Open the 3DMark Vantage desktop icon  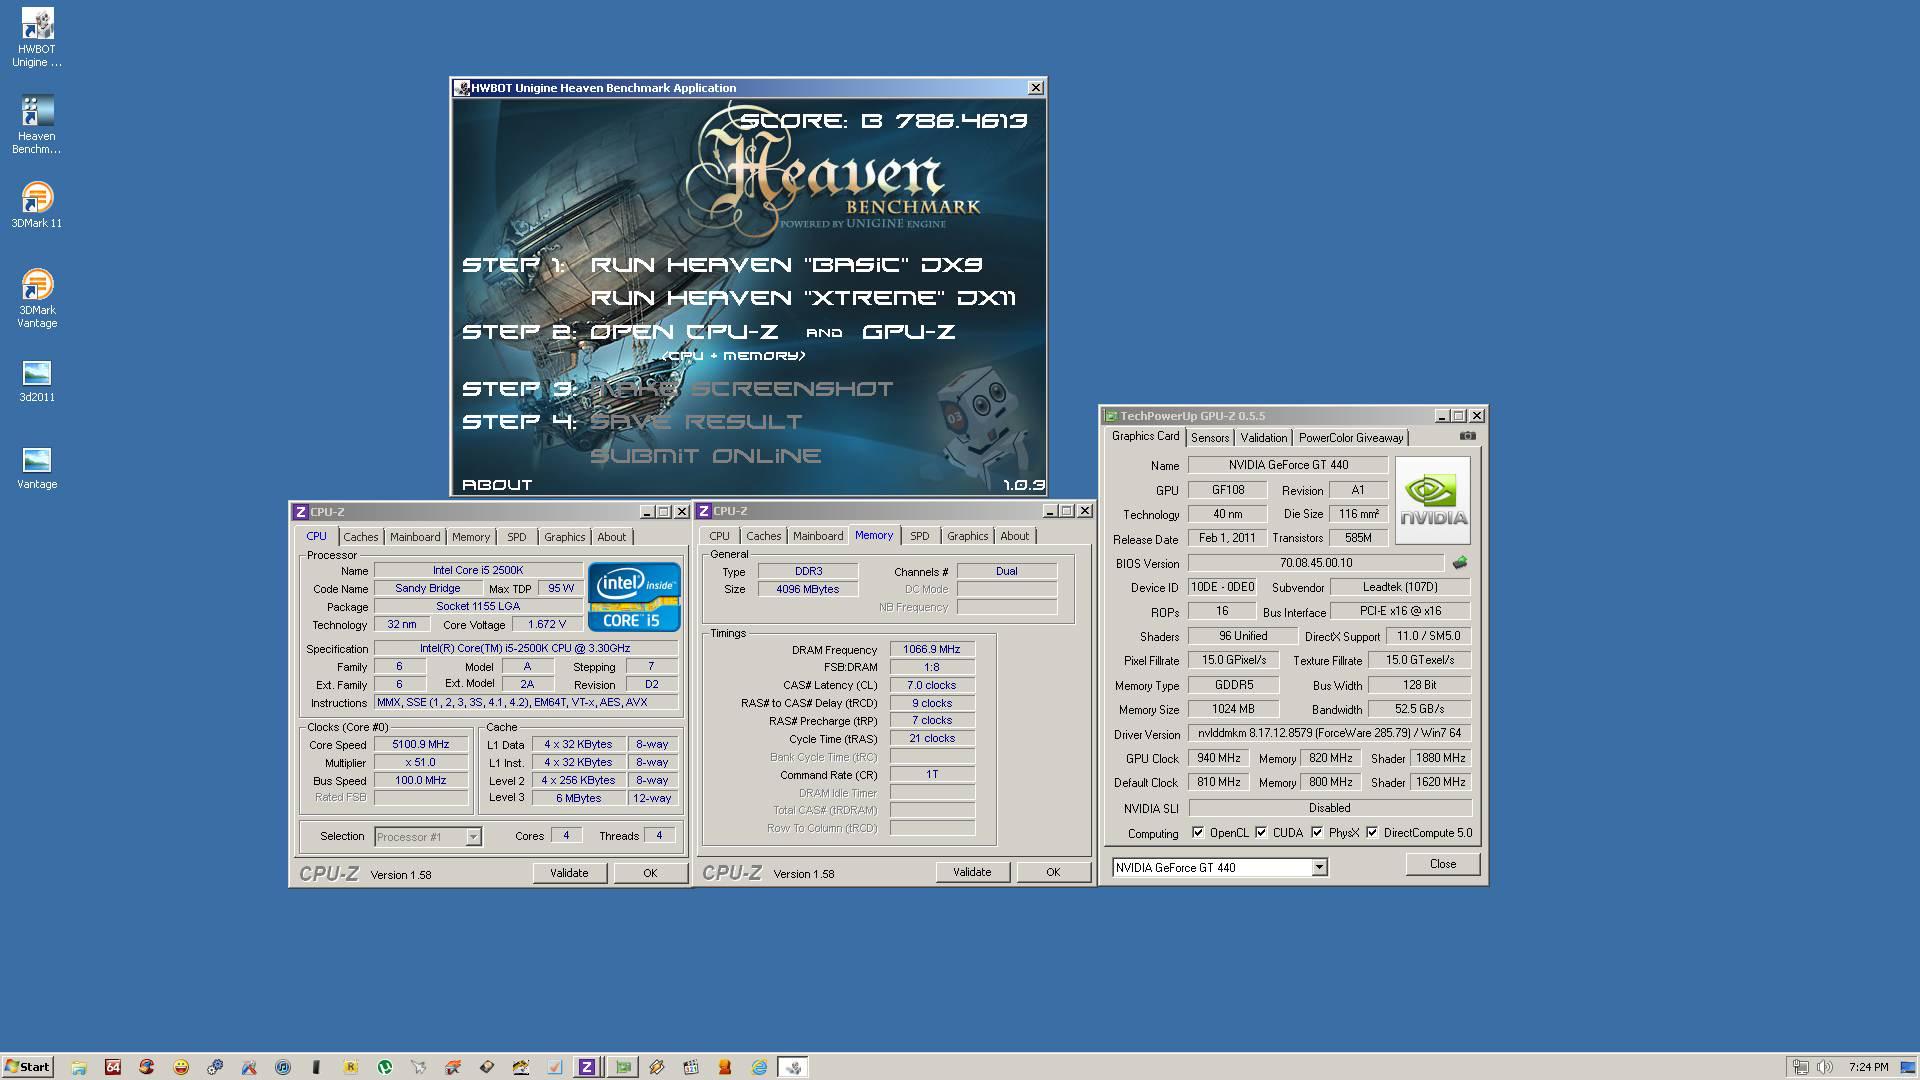37,298
